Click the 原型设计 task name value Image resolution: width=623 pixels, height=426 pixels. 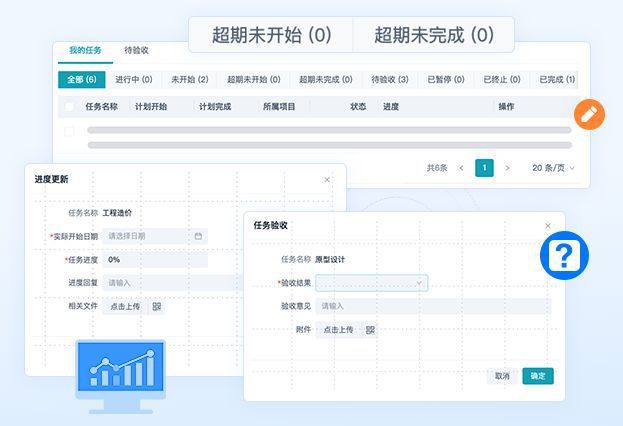tap(330, 259)
